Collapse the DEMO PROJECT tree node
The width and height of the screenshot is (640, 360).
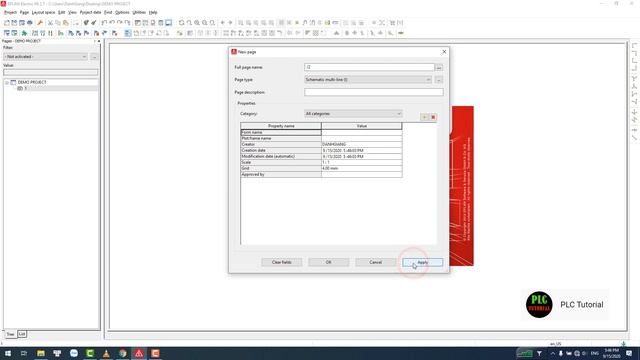click(7, 82)
